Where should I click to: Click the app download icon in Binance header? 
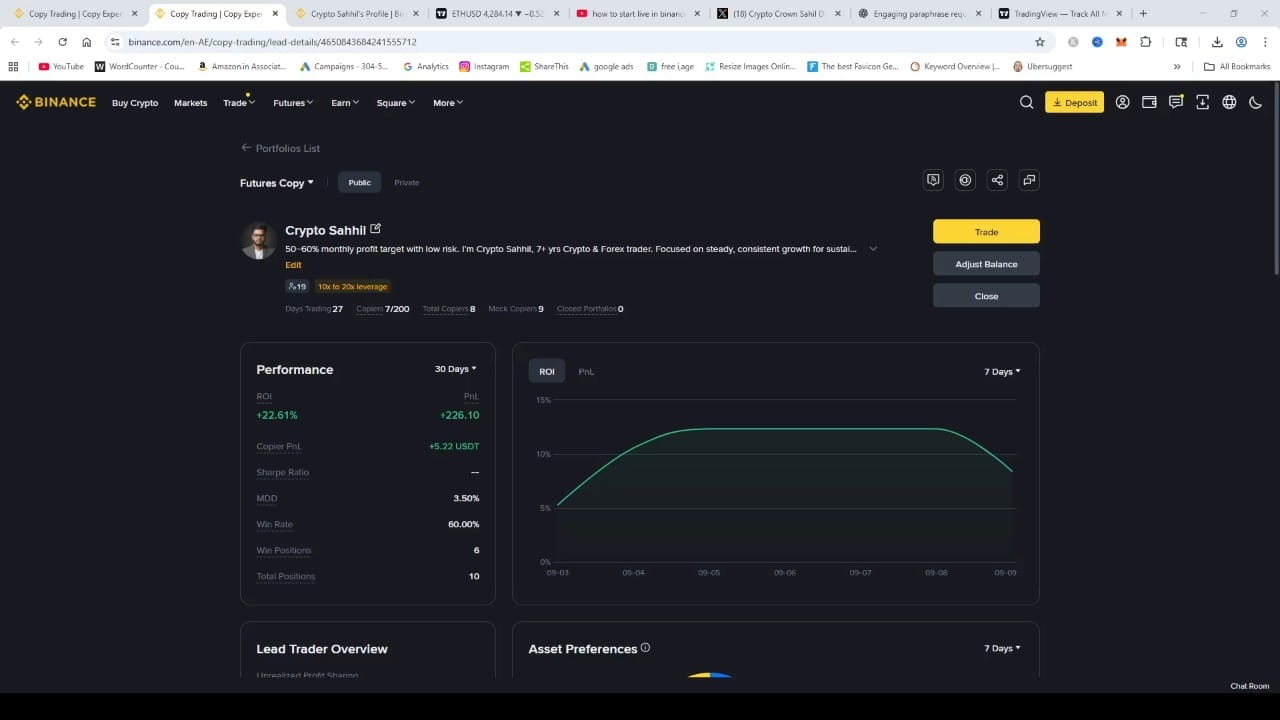pos(1202,102)
